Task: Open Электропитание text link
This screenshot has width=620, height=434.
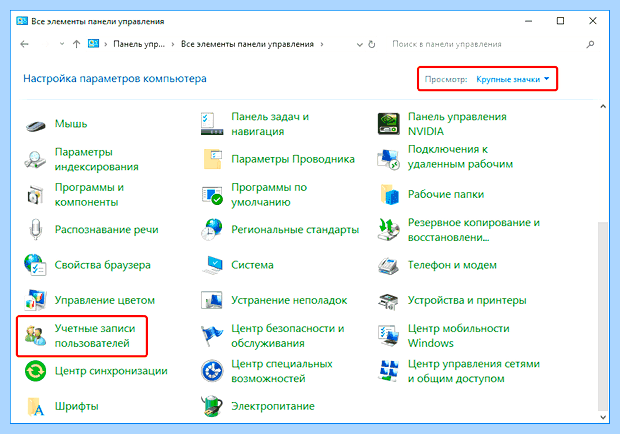Action: (273, 406)
